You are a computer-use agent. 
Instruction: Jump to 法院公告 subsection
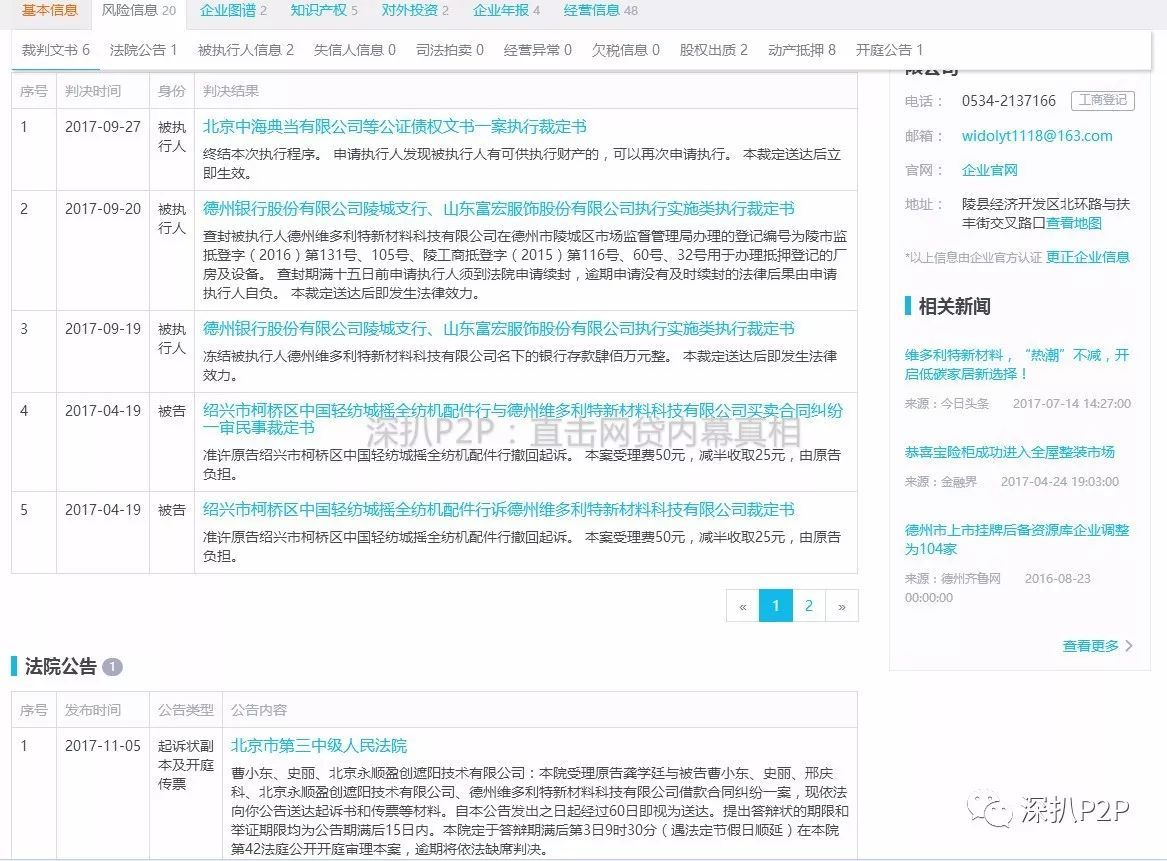[143, 50]
